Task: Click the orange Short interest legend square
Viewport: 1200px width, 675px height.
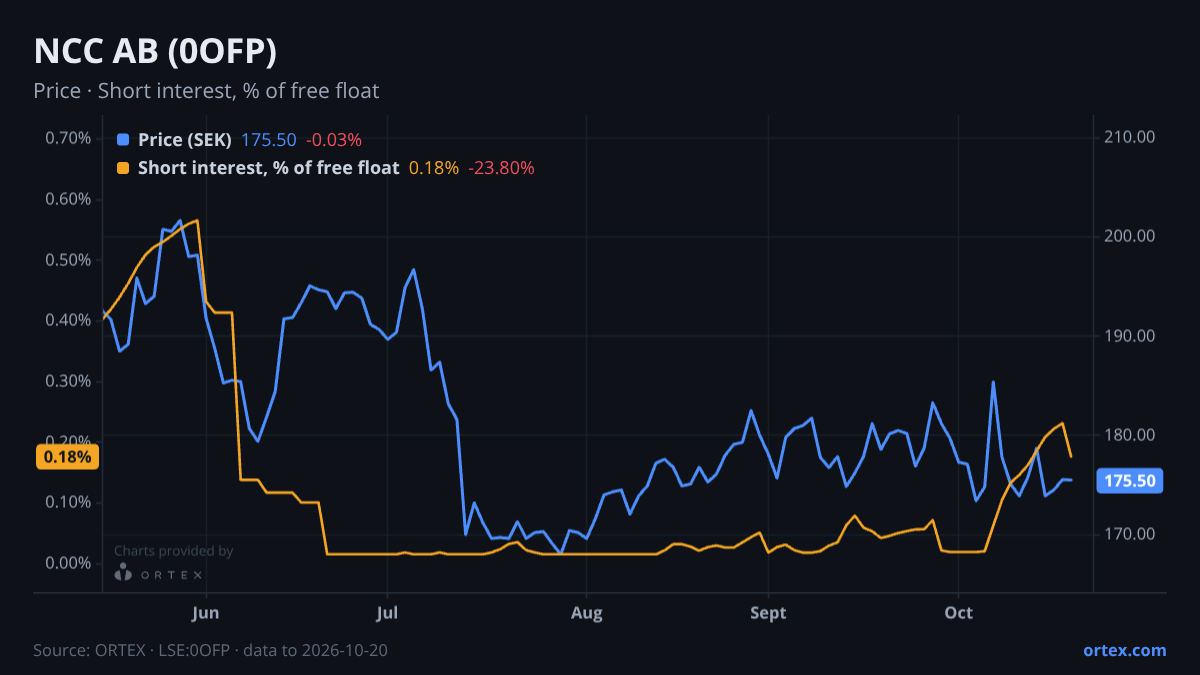Action: point(124,168)
